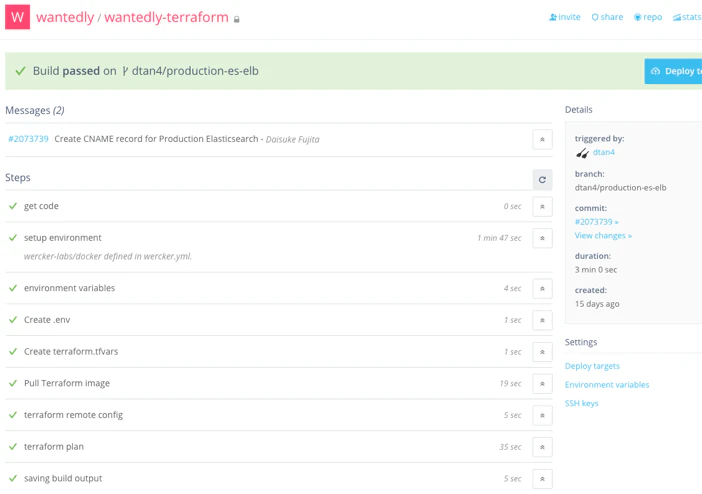The height and width of the screenshot is (494, 702).
Task: Click the terraform remote config checkmark
Action: pyautogui.click(x=13, y=415)
